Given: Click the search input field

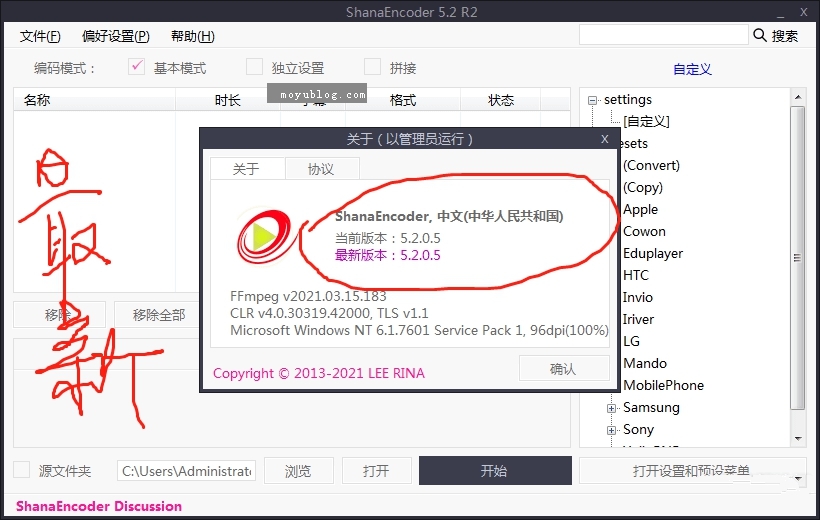Looking at the screenshot, I should [x=664, y=35].
